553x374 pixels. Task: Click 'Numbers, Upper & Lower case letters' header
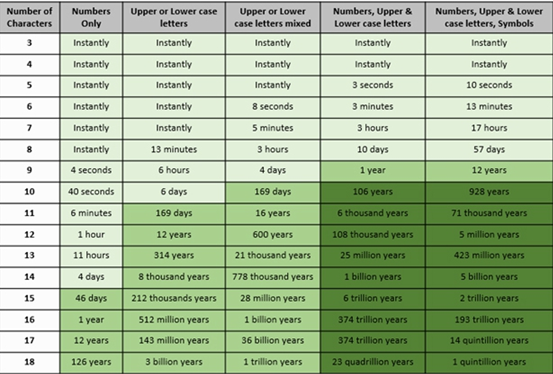coord(373,17)
